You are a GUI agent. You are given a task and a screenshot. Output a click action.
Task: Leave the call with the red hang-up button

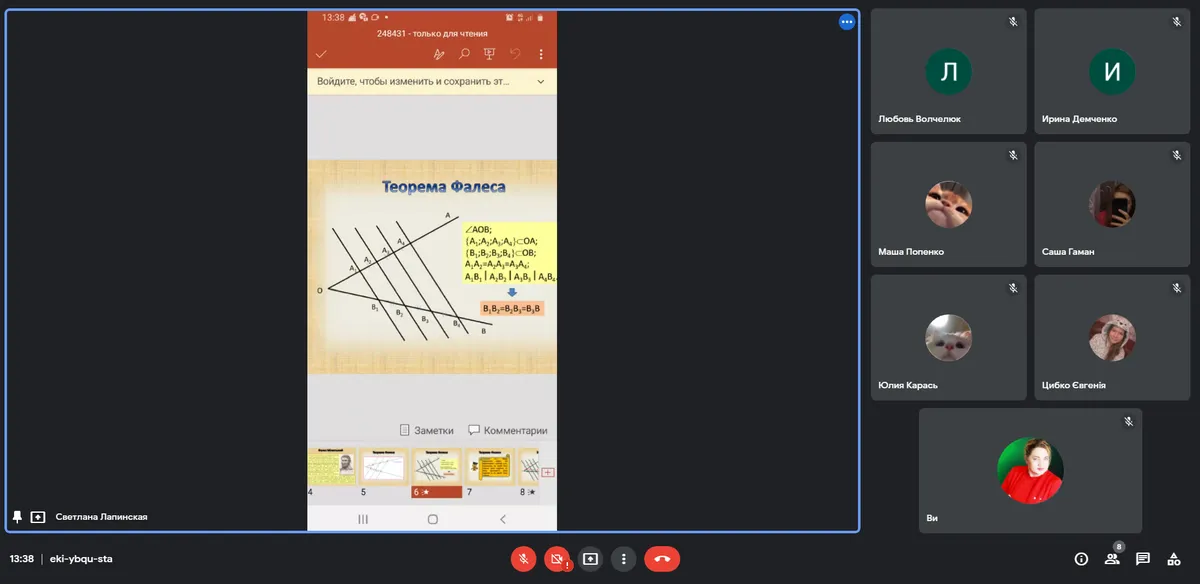[x=662, y=559]
